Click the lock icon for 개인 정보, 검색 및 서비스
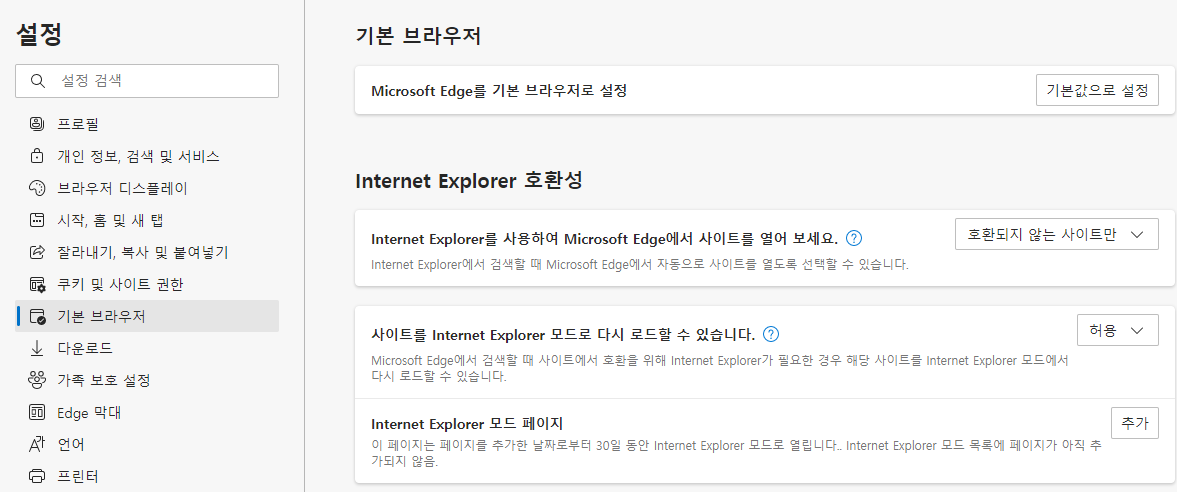The width and height of the screenshot is (1177, 492). (x=37, y=156)
